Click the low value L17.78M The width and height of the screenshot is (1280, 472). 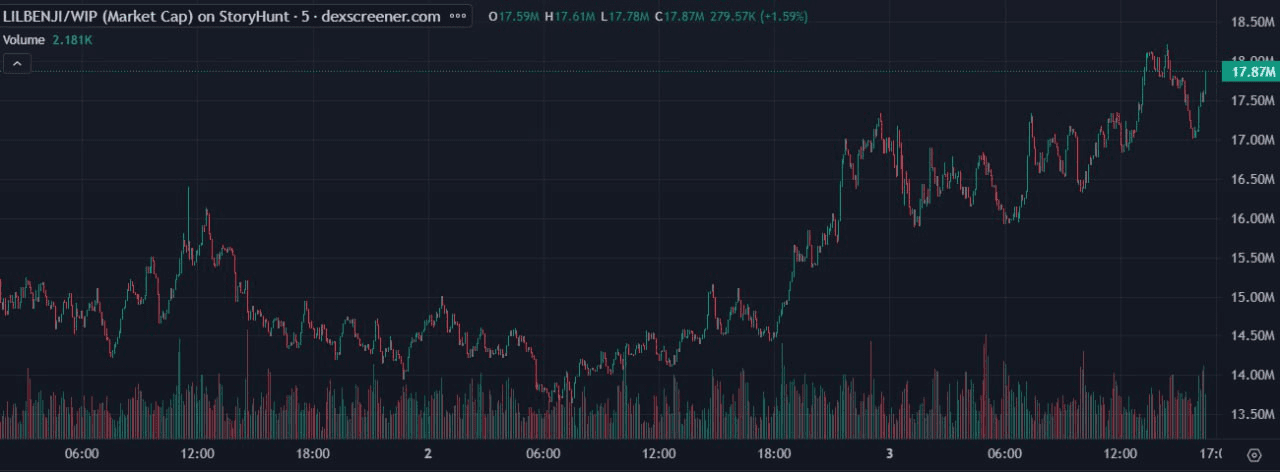[x=624, y=17]
